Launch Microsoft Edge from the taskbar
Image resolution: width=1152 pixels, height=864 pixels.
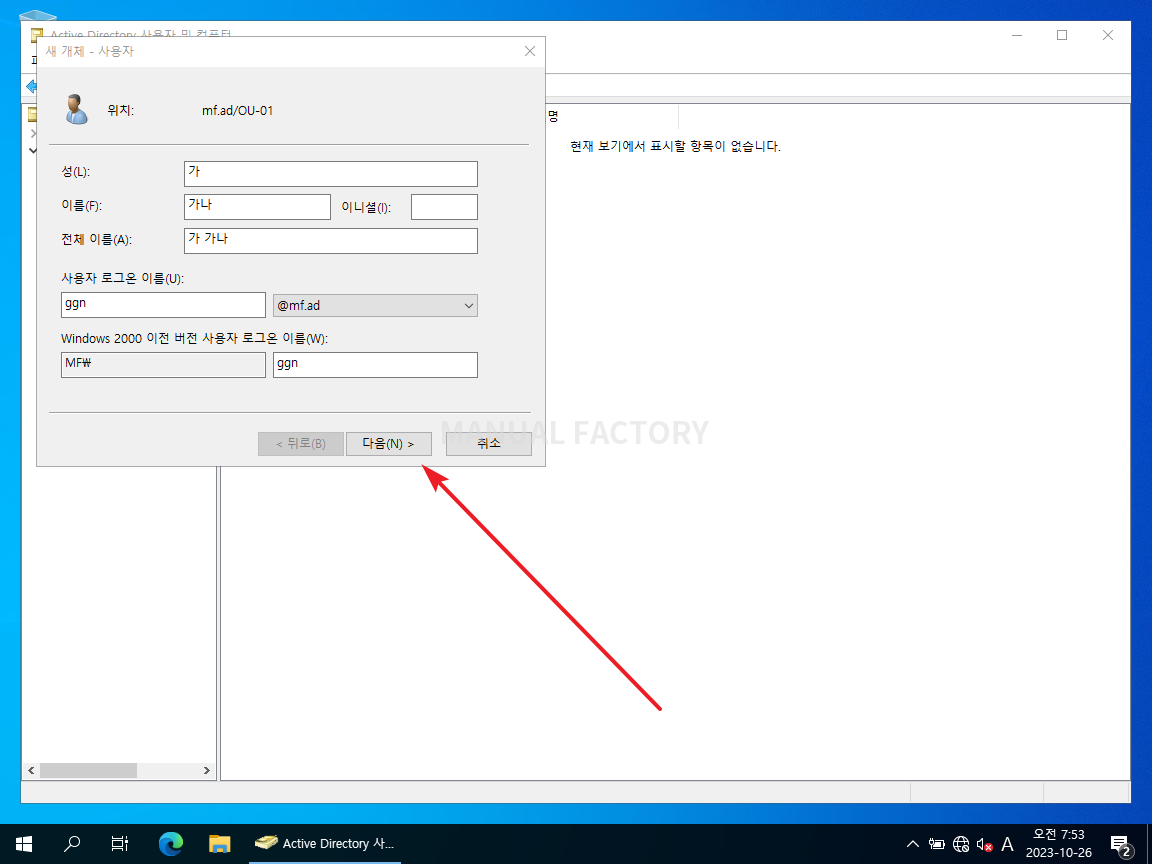tap(170, 843)
